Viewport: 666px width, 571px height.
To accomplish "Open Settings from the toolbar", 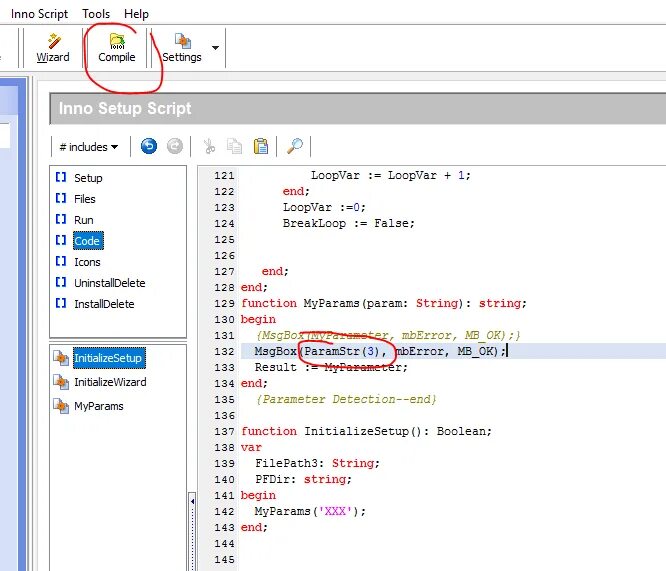I will coord(182,48).
